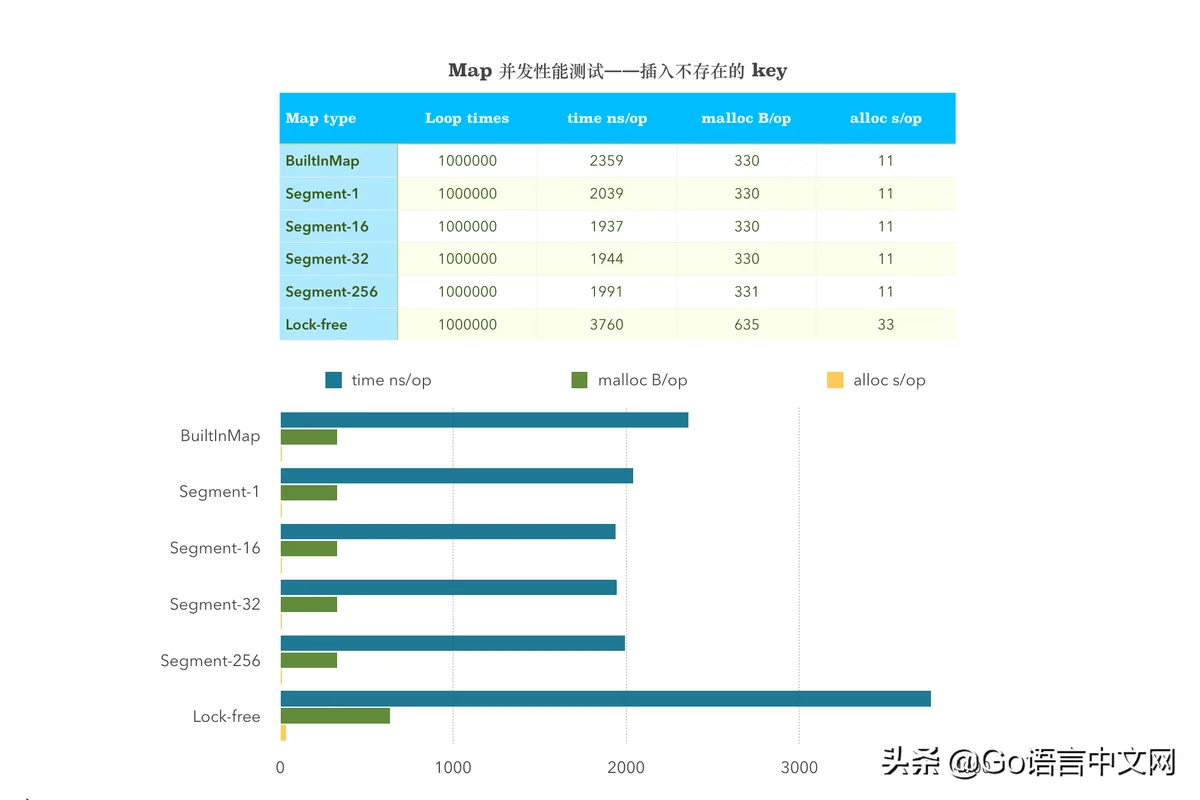Select the "Segment-32" table row label
The height and width of the screenshot is (800, 1200).
pyautogui.click(x=327, y=259)
